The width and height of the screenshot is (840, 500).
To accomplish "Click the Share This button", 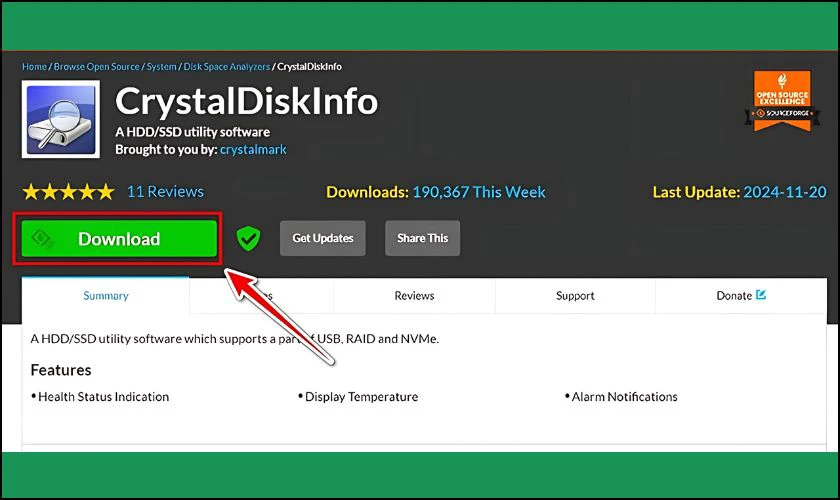I will (x=422, y=238).
